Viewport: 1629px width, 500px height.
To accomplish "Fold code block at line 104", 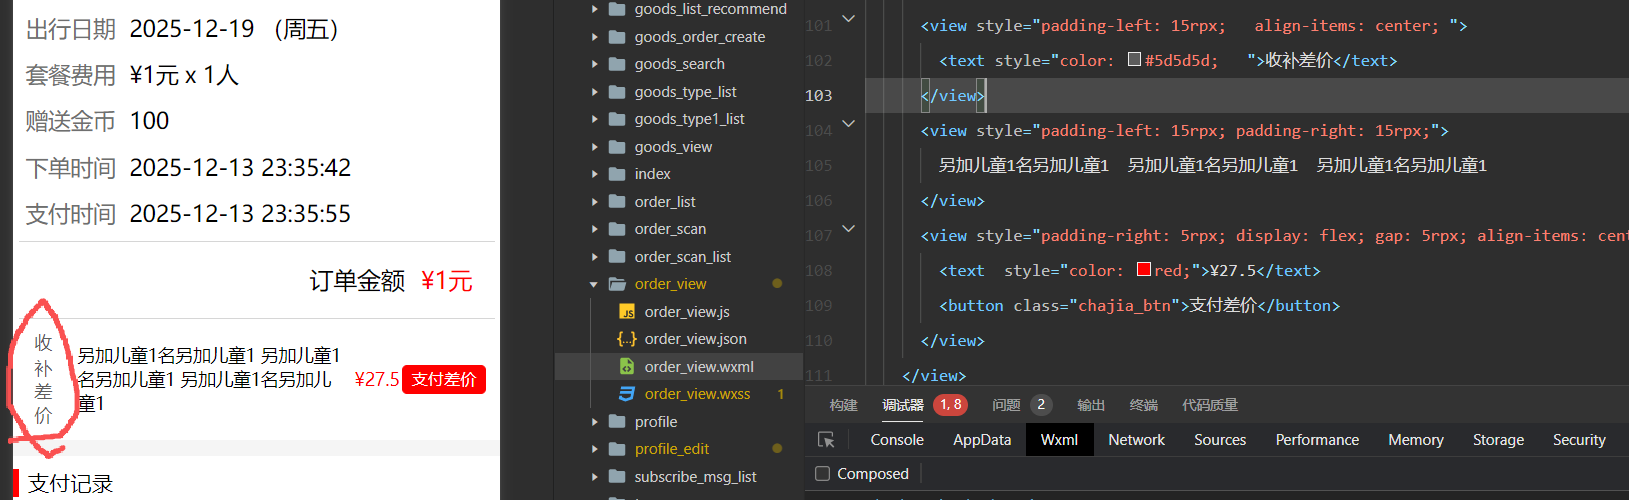I will point(849,124).
